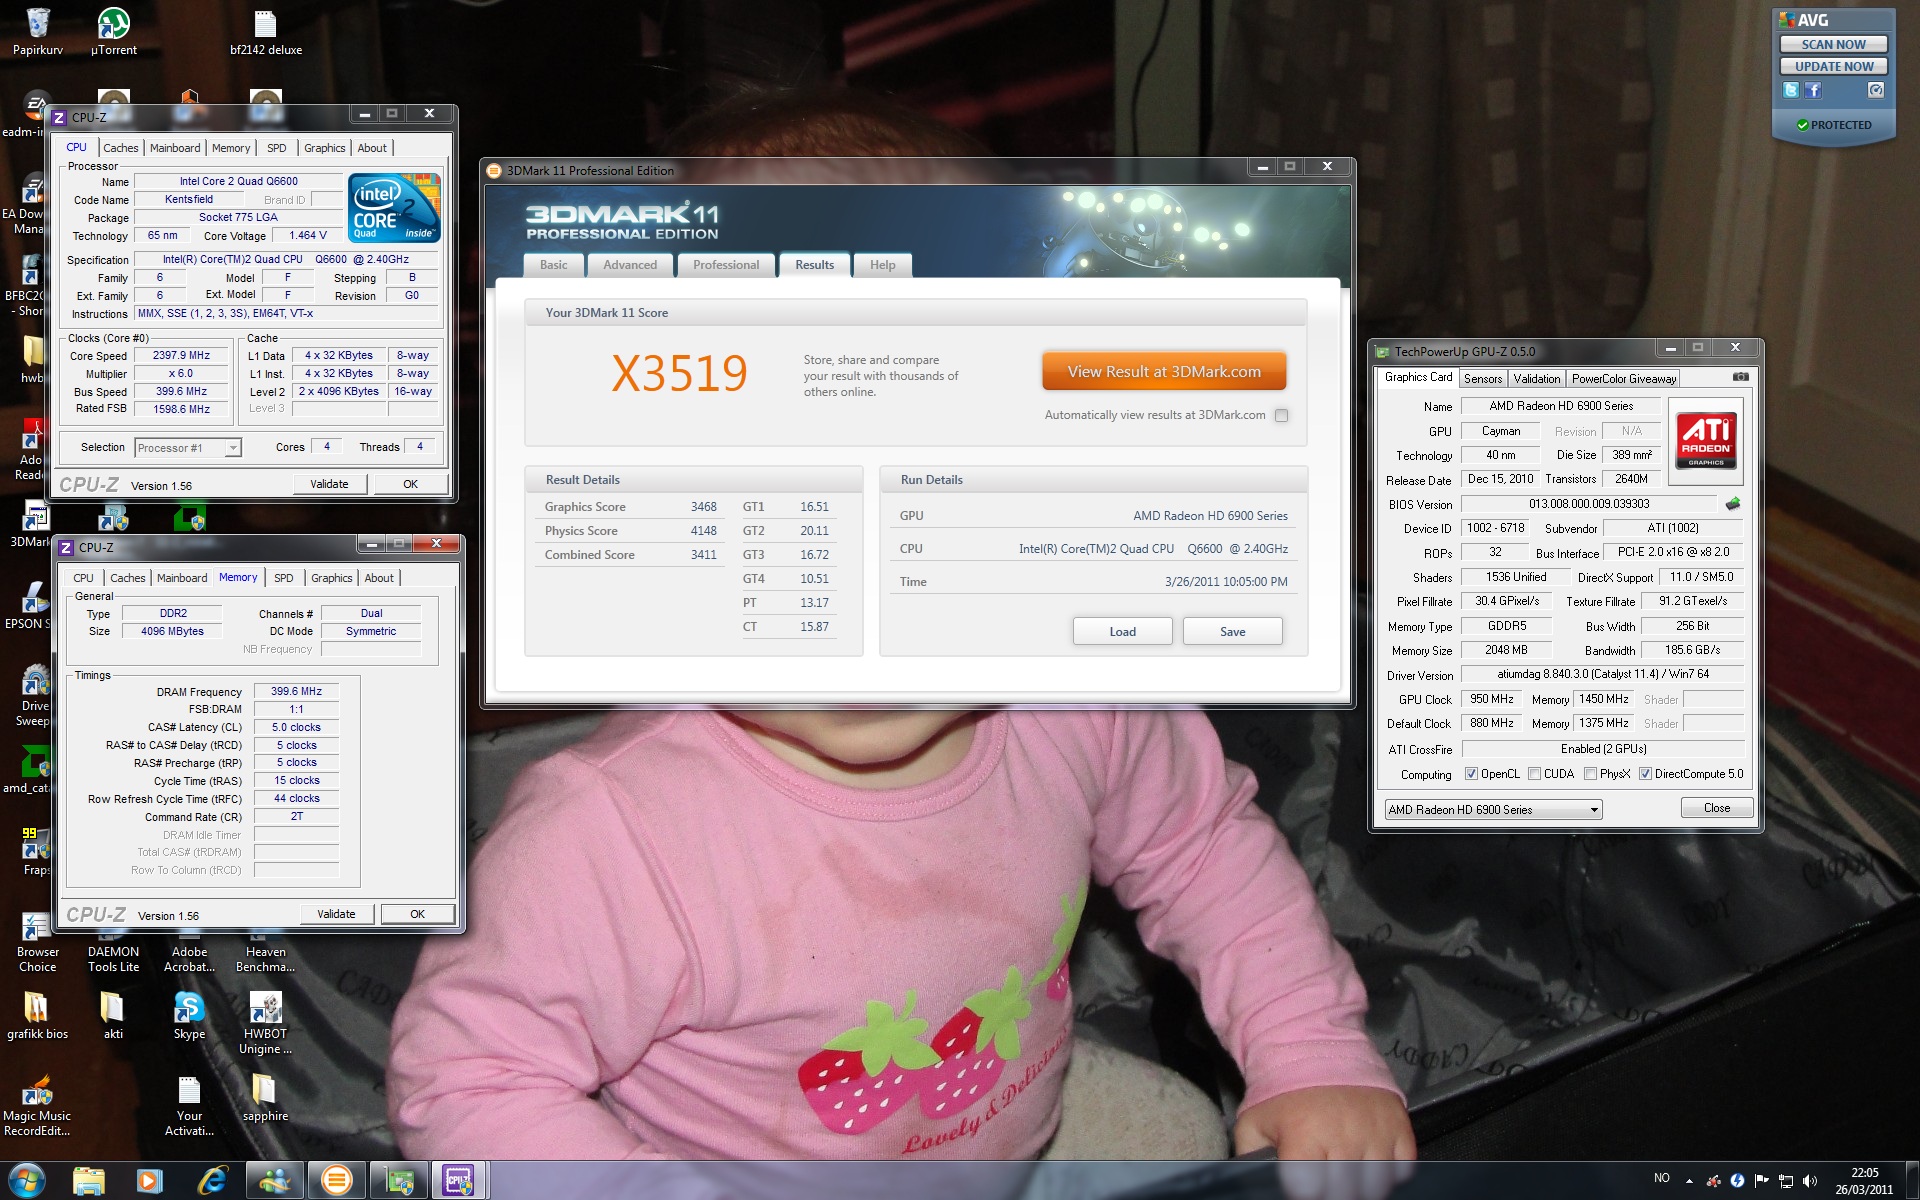
Task: Click the AVG Twitter icon
Action: coord(1790,90)
